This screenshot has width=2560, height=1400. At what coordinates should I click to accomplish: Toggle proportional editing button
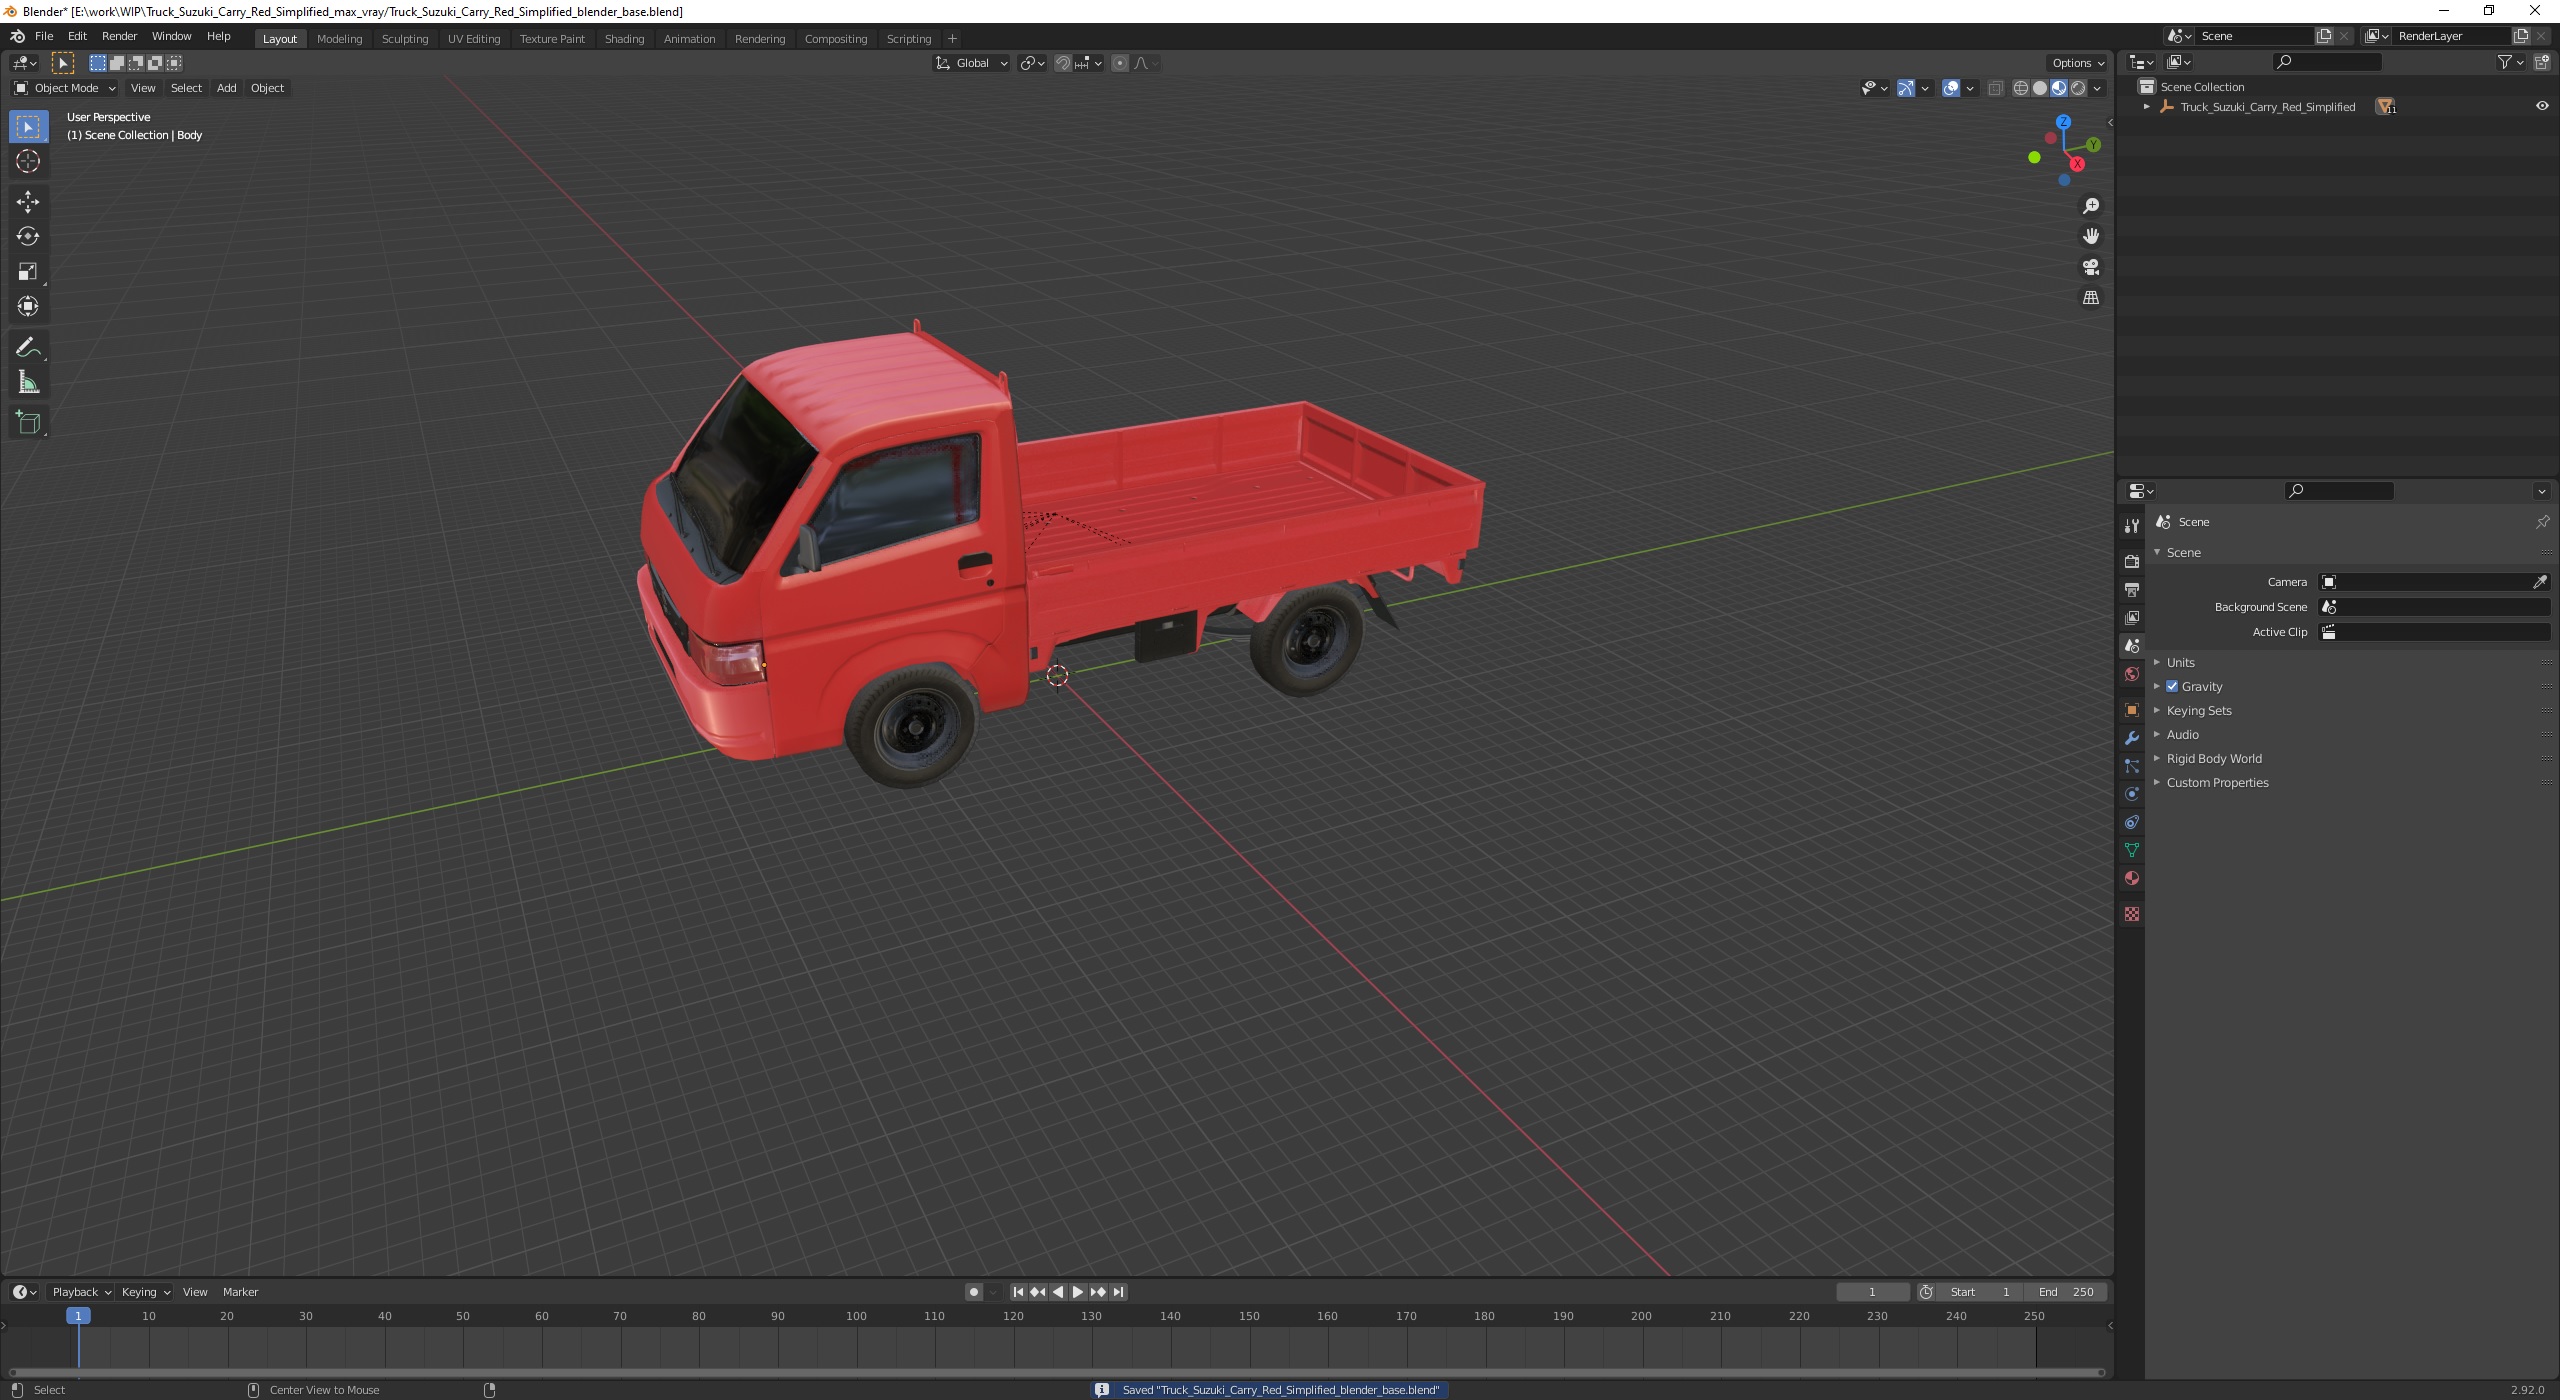tap(1120, 63)
